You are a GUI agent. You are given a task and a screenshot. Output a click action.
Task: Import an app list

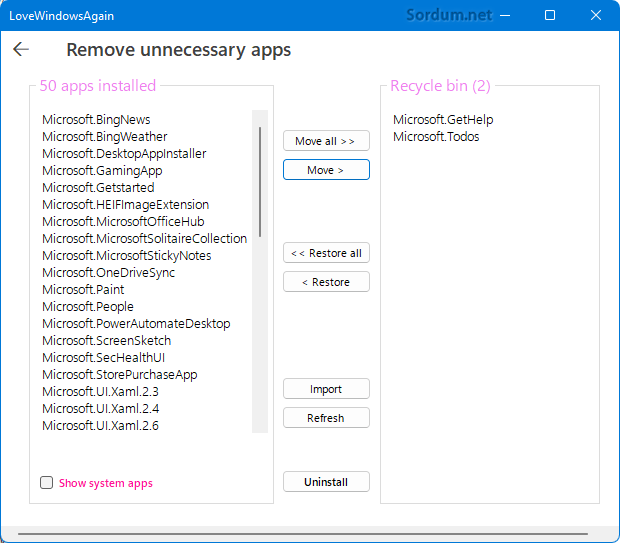[326, 389]
